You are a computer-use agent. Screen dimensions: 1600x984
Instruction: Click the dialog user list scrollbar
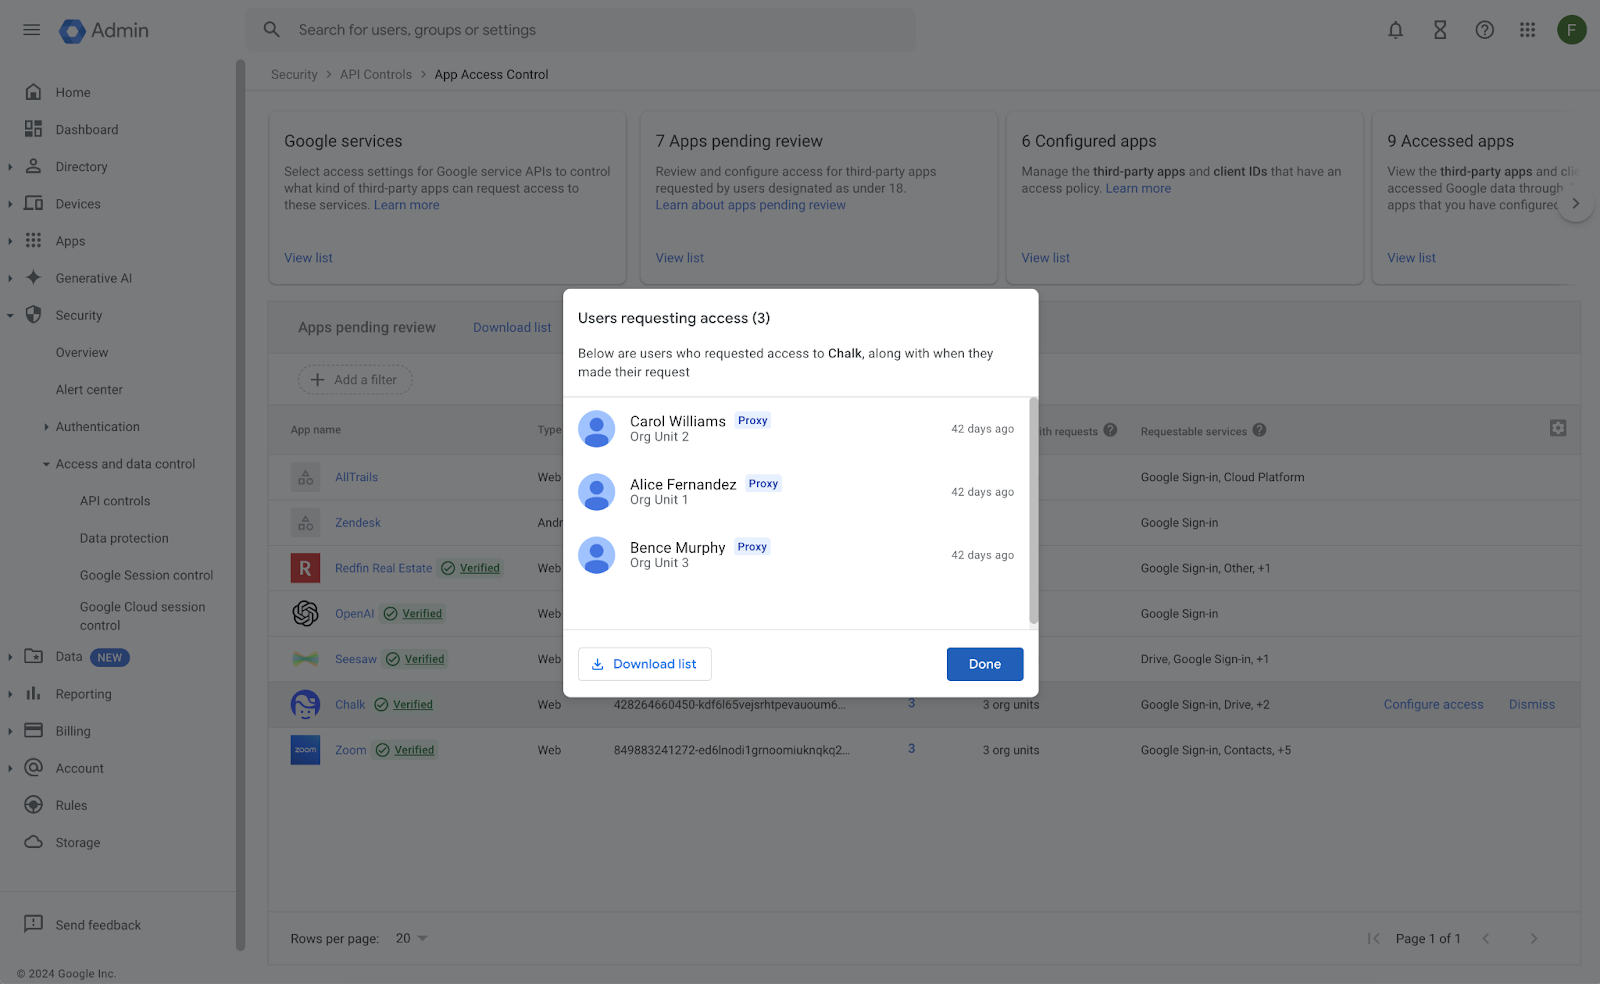(x=1033, y=510)
